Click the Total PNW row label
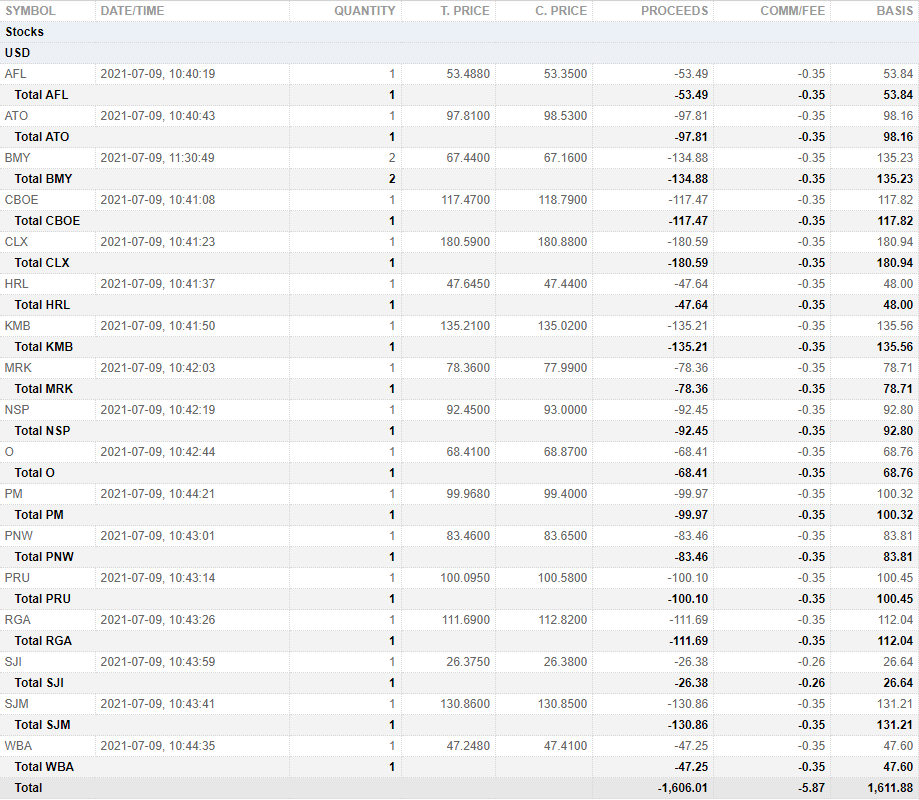This screenshot has height=800, width=919. point(44,557)
